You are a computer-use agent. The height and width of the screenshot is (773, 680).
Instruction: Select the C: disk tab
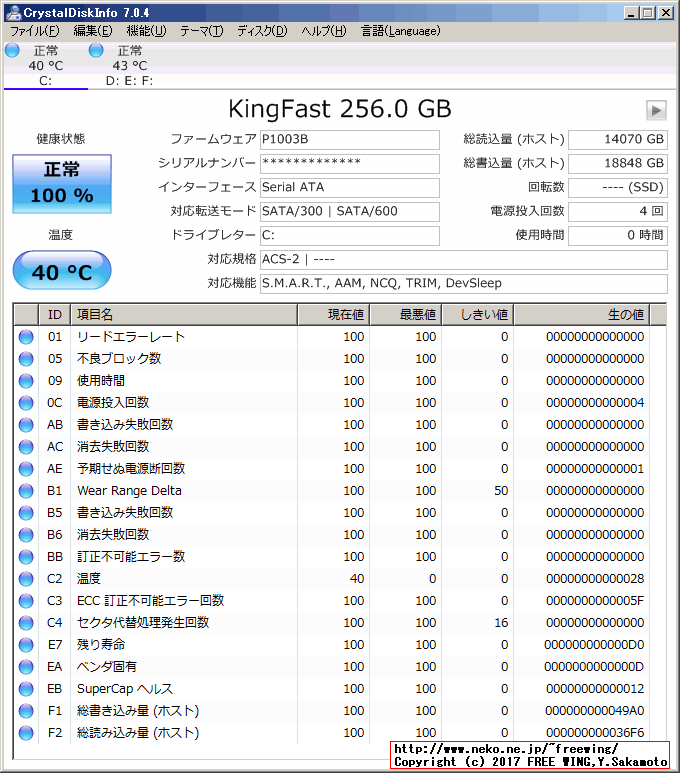click(x=46, y=66)
